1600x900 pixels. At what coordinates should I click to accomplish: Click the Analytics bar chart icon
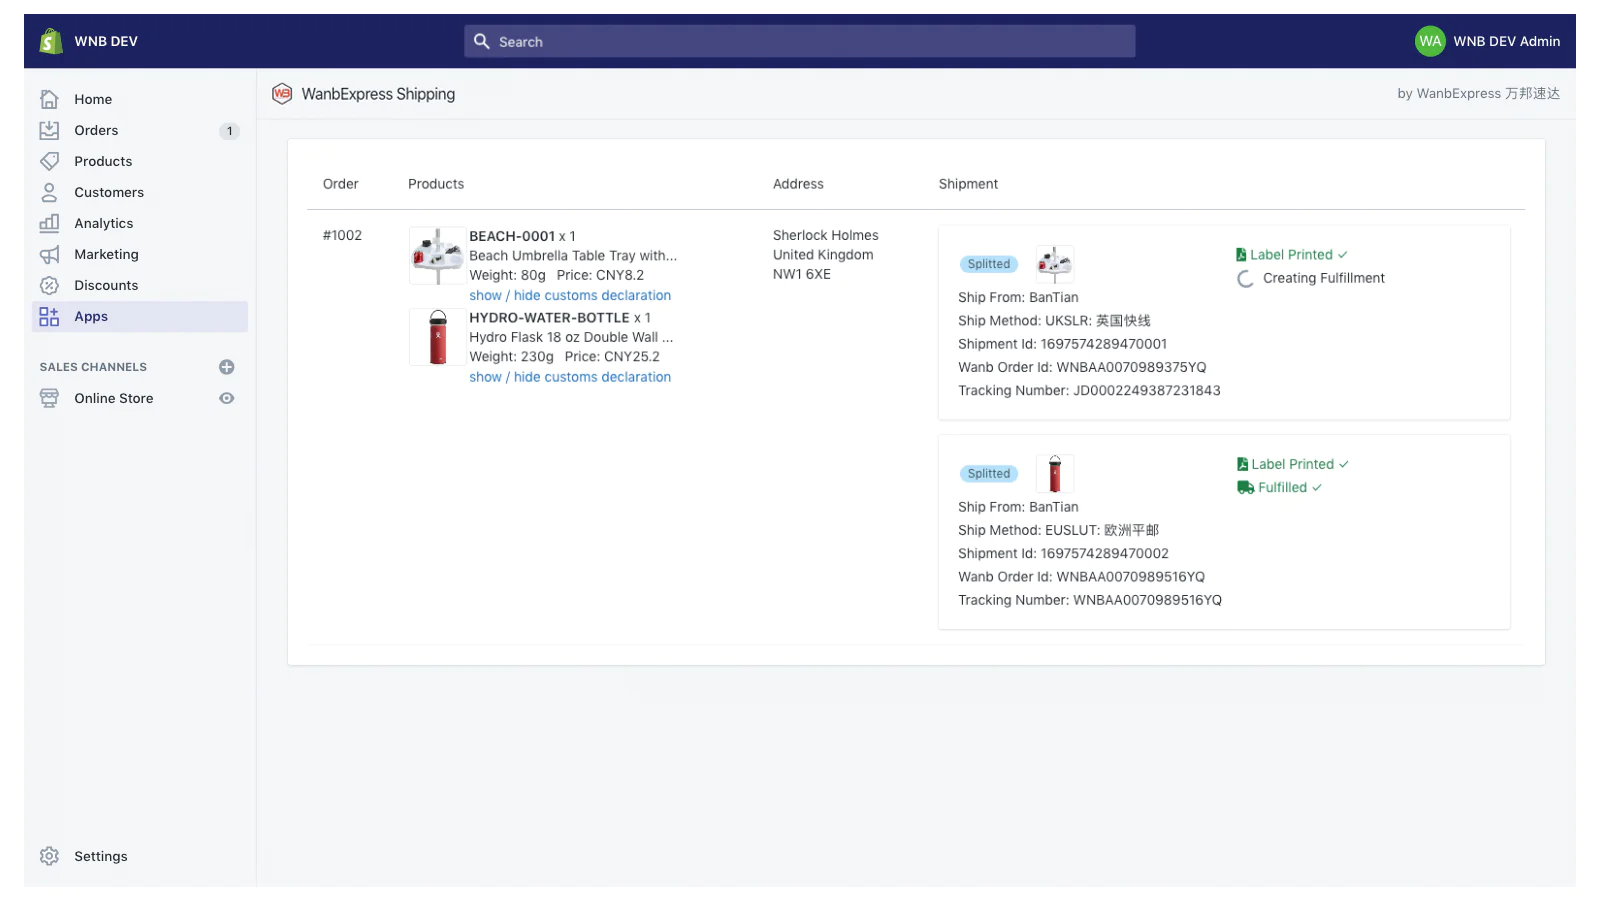pyautogui.click(x=49, y=223)
